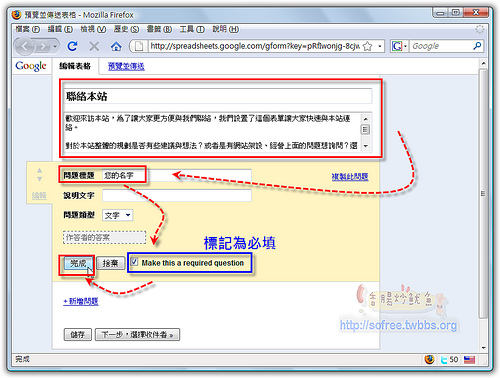Open the 編輯 (E) menu
This screenshot has width=500, height=378.
[x=60, y=29]
